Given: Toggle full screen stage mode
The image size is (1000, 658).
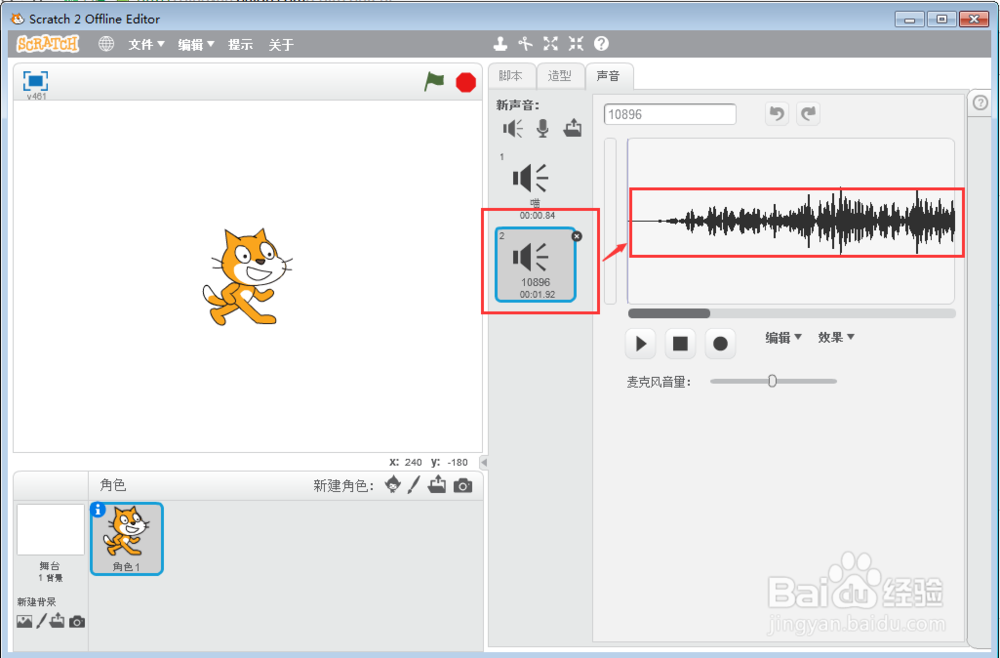Looking at the screenshot, I should (36, 81).
